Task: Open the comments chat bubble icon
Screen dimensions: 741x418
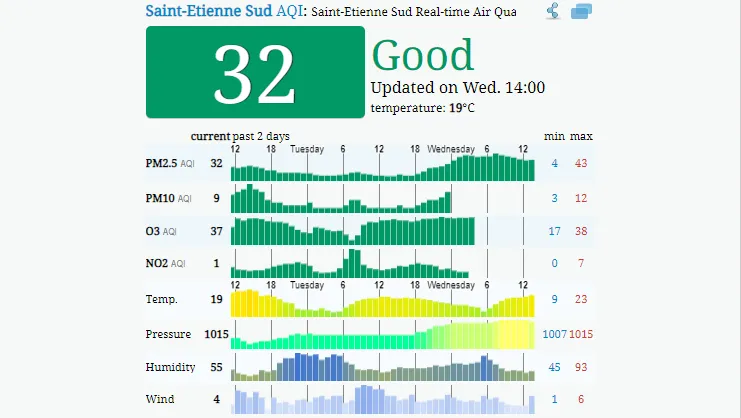Action: click(x=581, y=12)
